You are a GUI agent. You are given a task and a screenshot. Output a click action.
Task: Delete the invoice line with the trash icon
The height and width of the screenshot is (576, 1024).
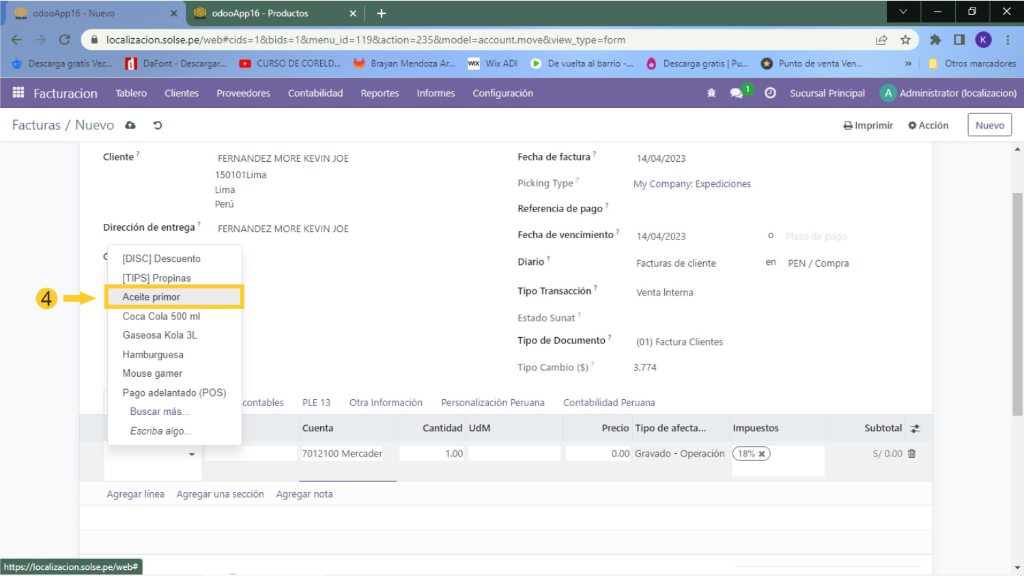[911, 453]
